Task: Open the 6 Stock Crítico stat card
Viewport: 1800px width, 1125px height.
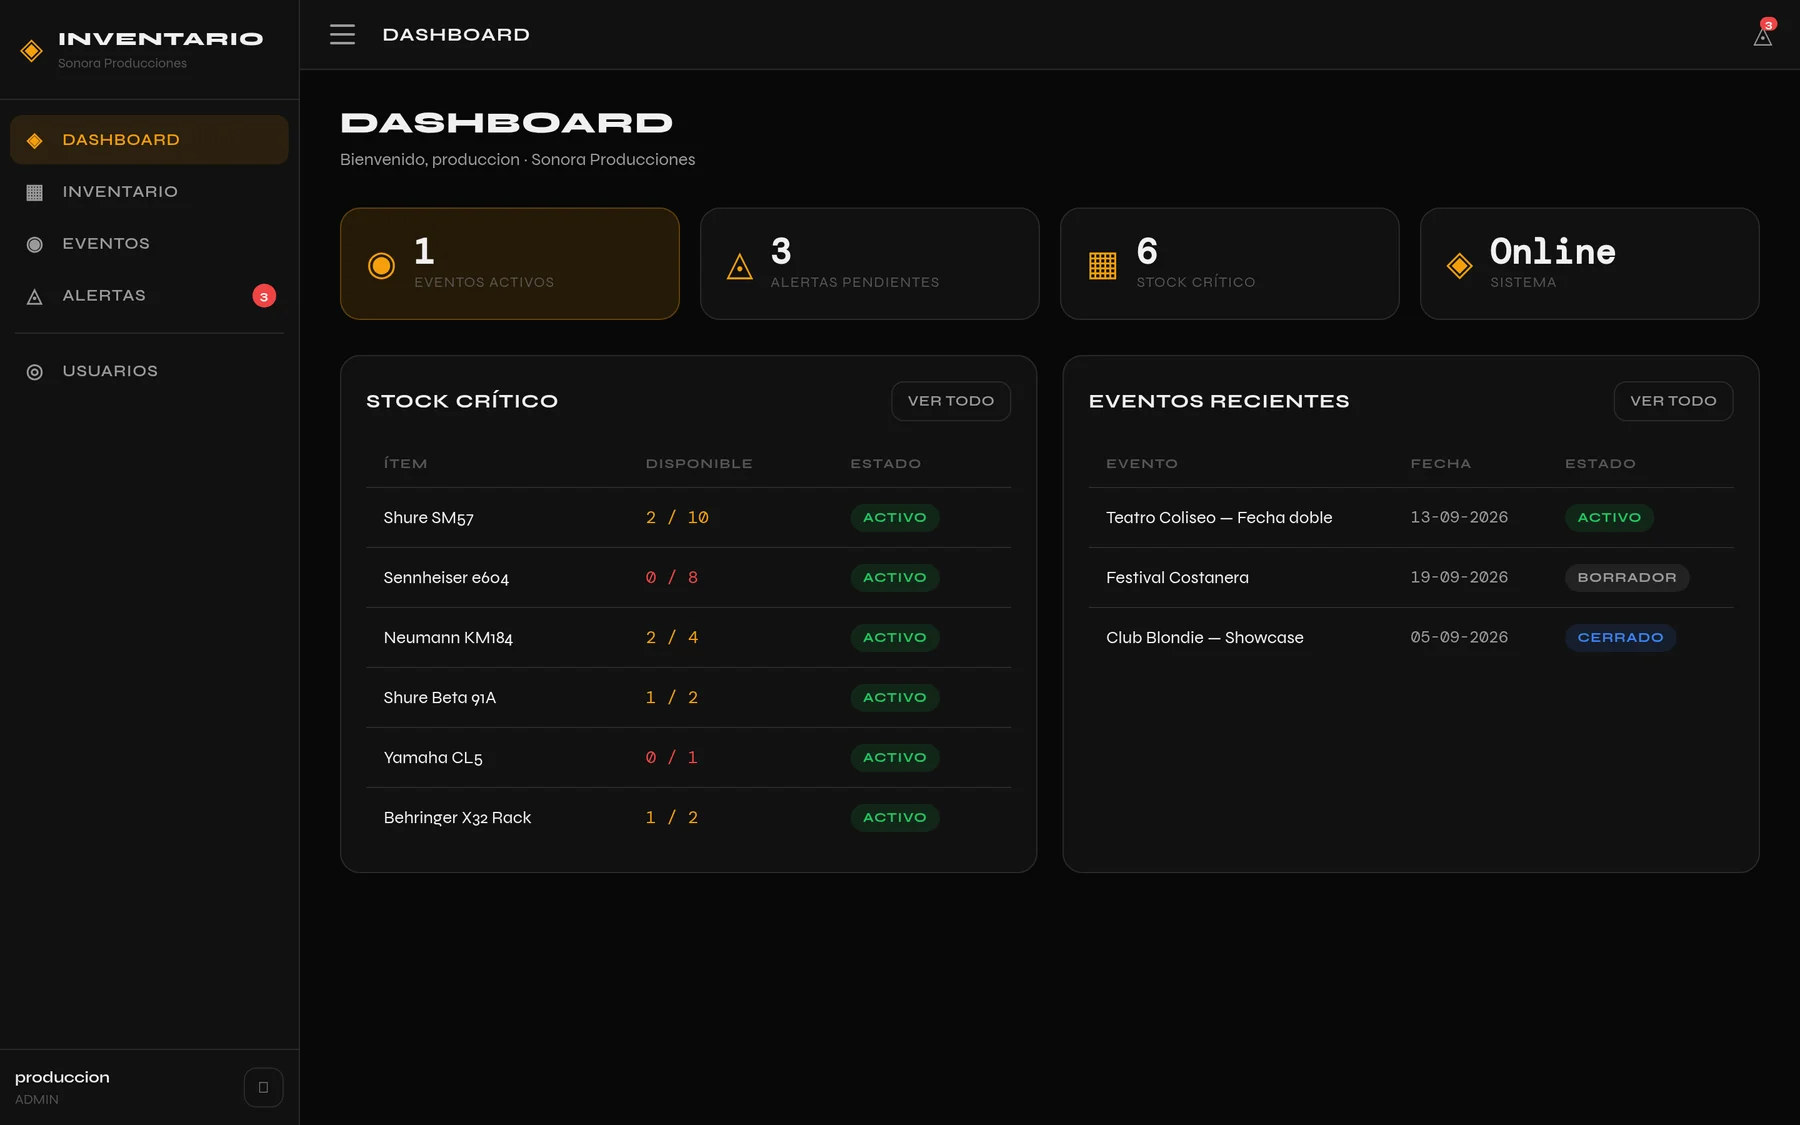Action: pos(1230,264)
